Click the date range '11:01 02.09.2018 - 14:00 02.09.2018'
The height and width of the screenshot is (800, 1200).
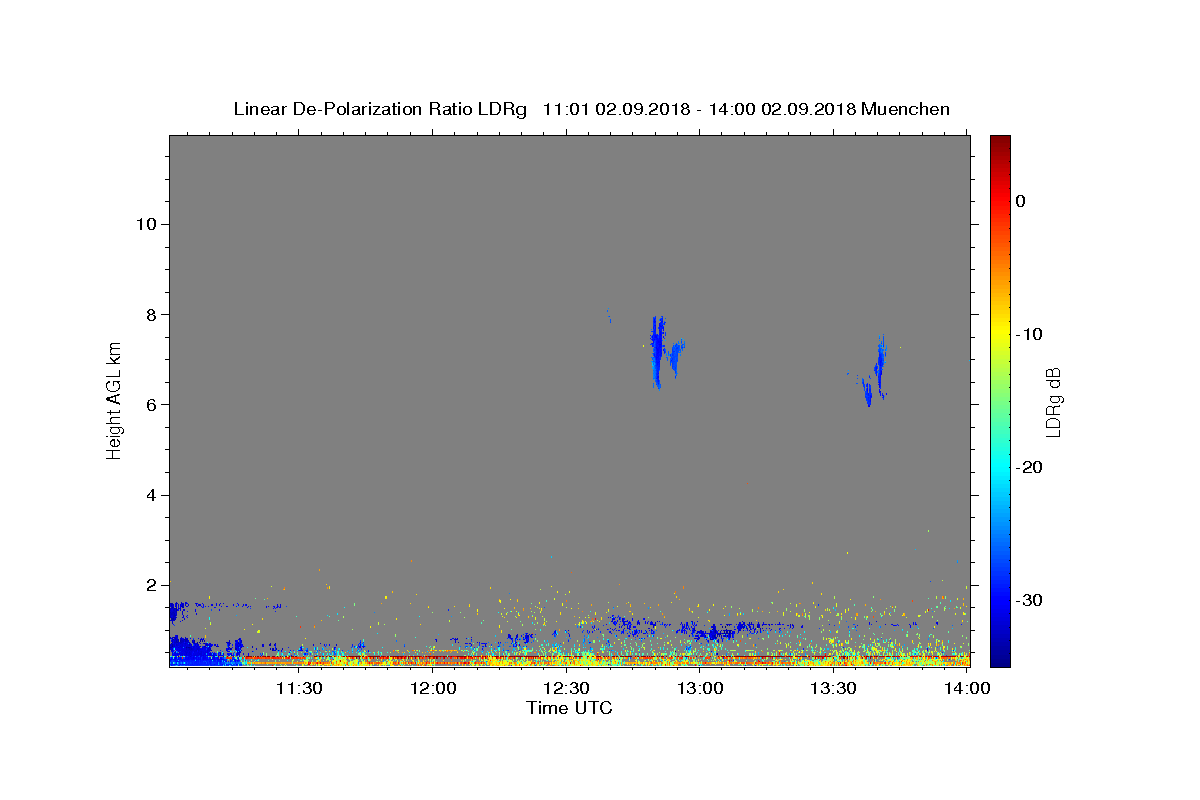[x=699, y=109]
